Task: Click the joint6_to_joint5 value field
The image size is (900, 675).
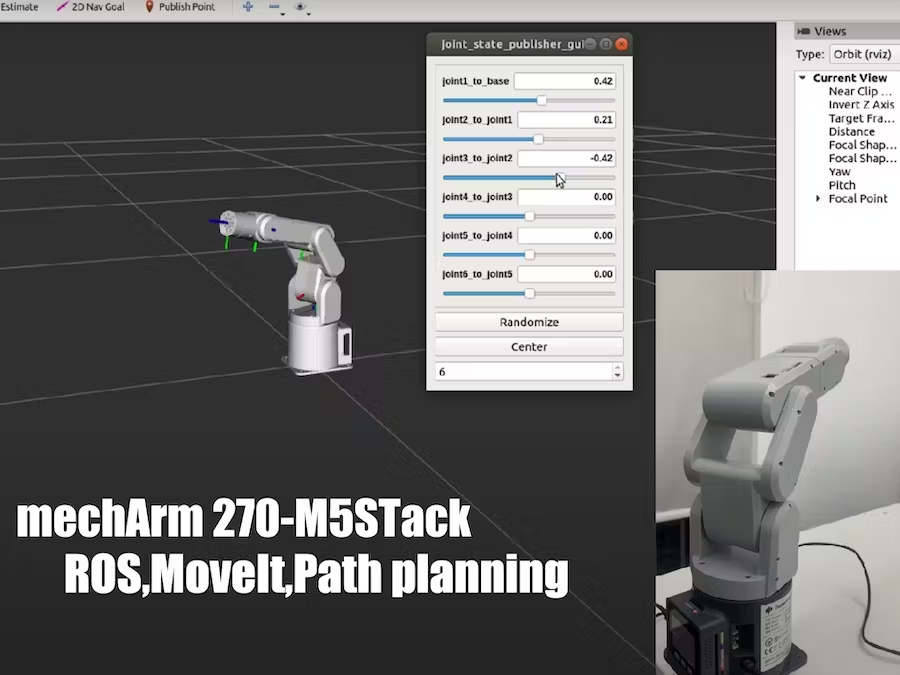Action: (567, 274)
